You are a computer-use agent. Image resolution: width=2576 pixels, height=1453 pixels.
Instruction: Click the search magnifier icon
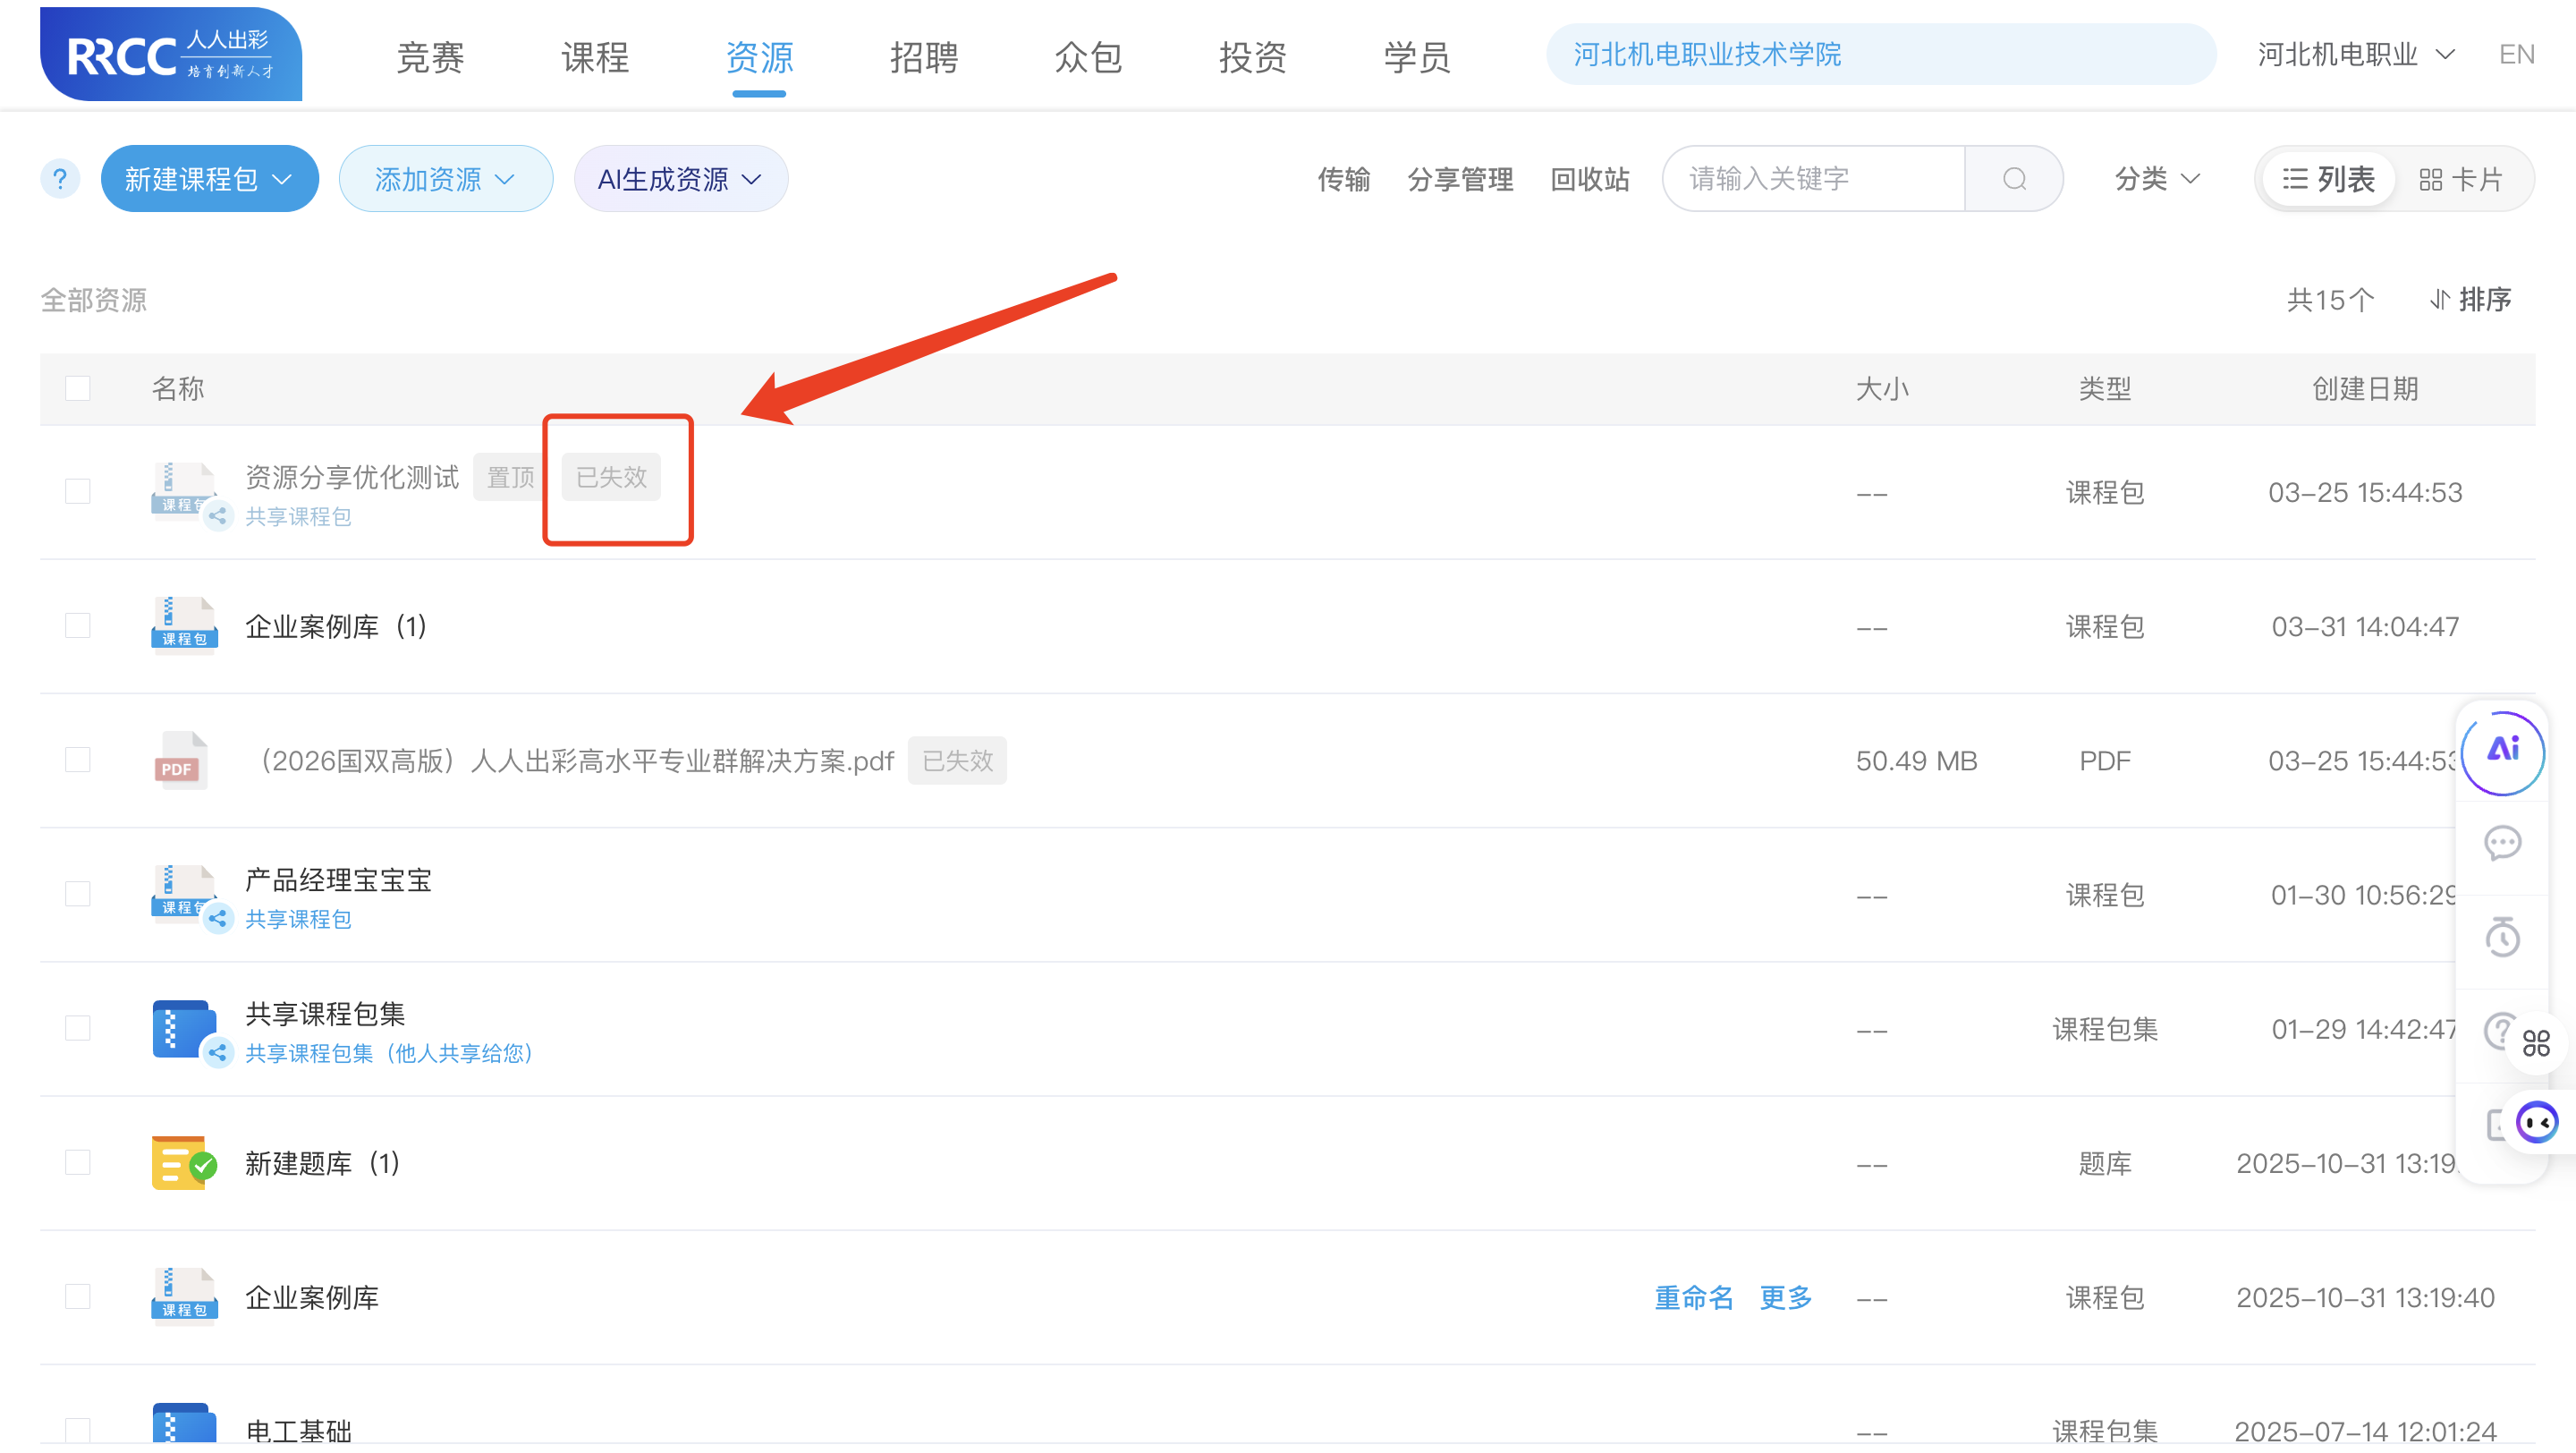click(2014, 179)
